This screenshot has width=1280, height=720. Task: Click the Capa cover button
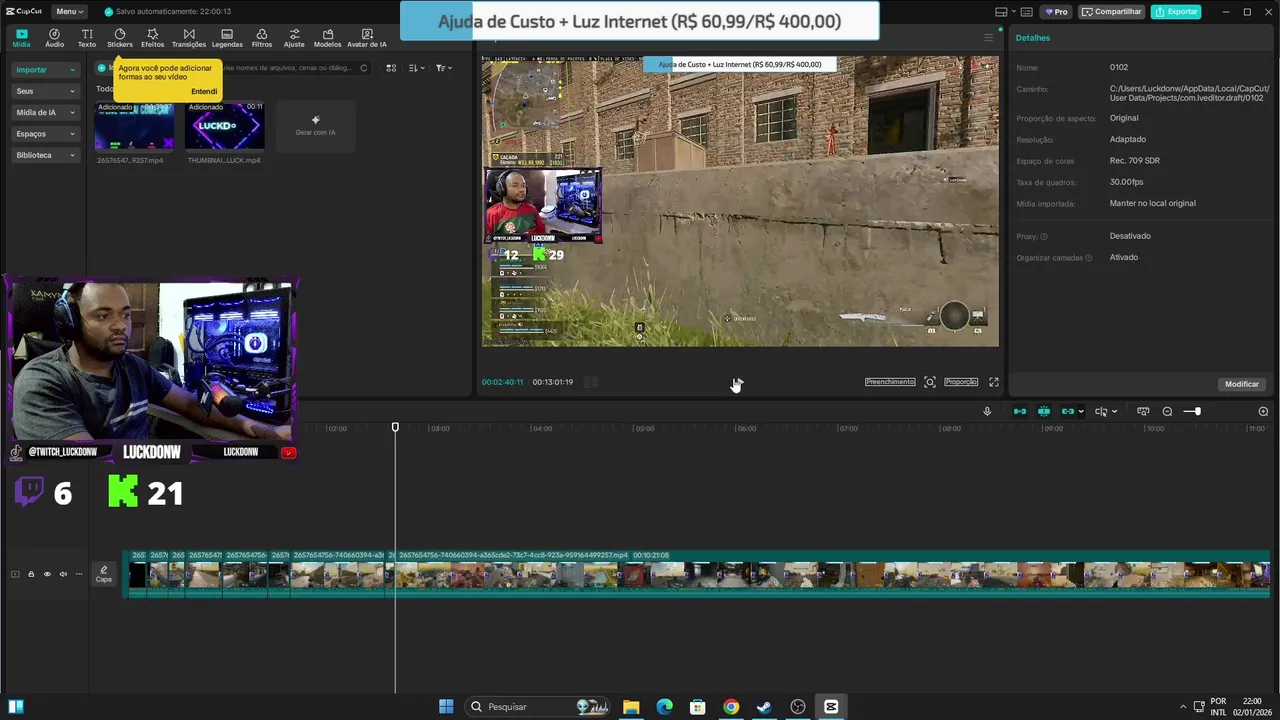point(104,574)
